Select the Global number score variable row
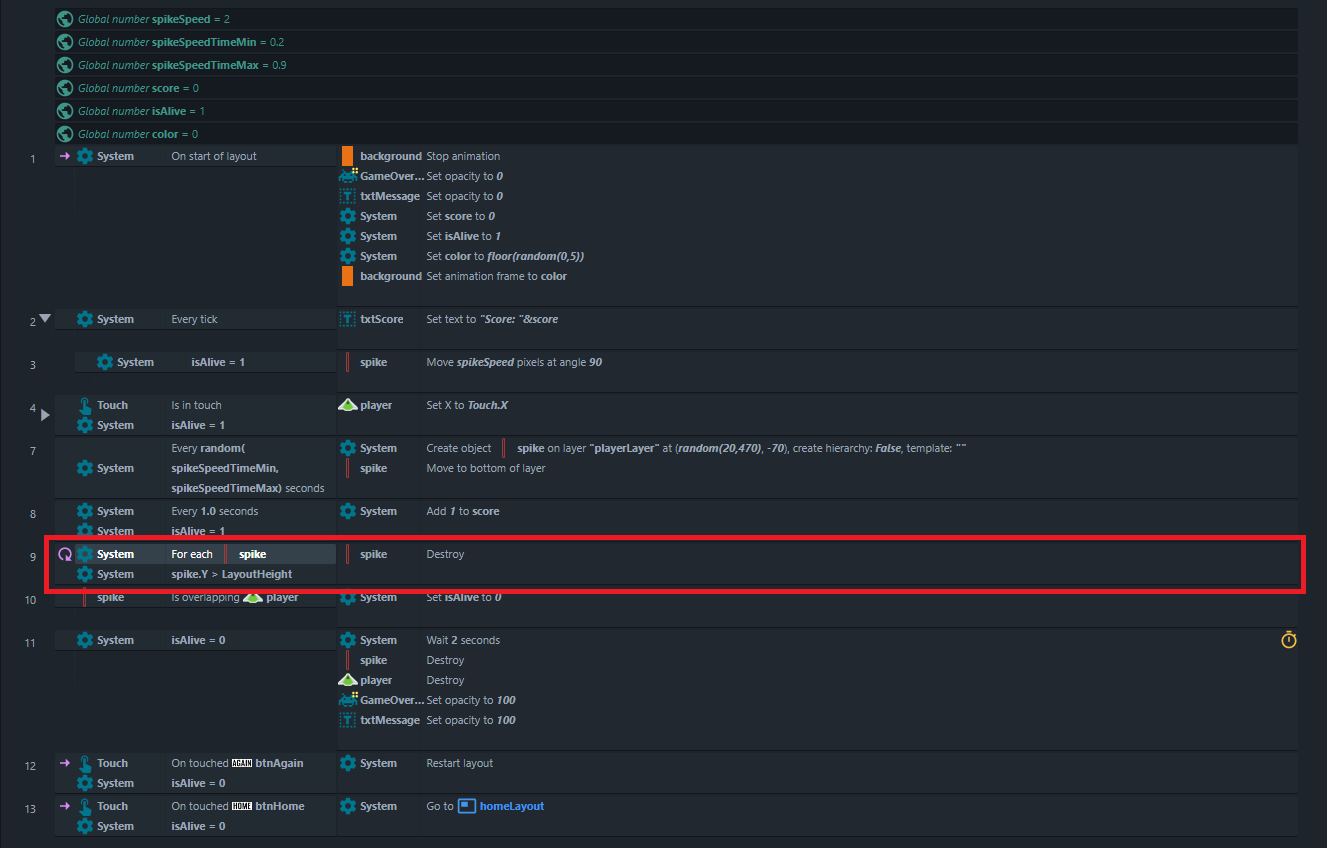The image size is (1327, 848). [x=677, y=88]
